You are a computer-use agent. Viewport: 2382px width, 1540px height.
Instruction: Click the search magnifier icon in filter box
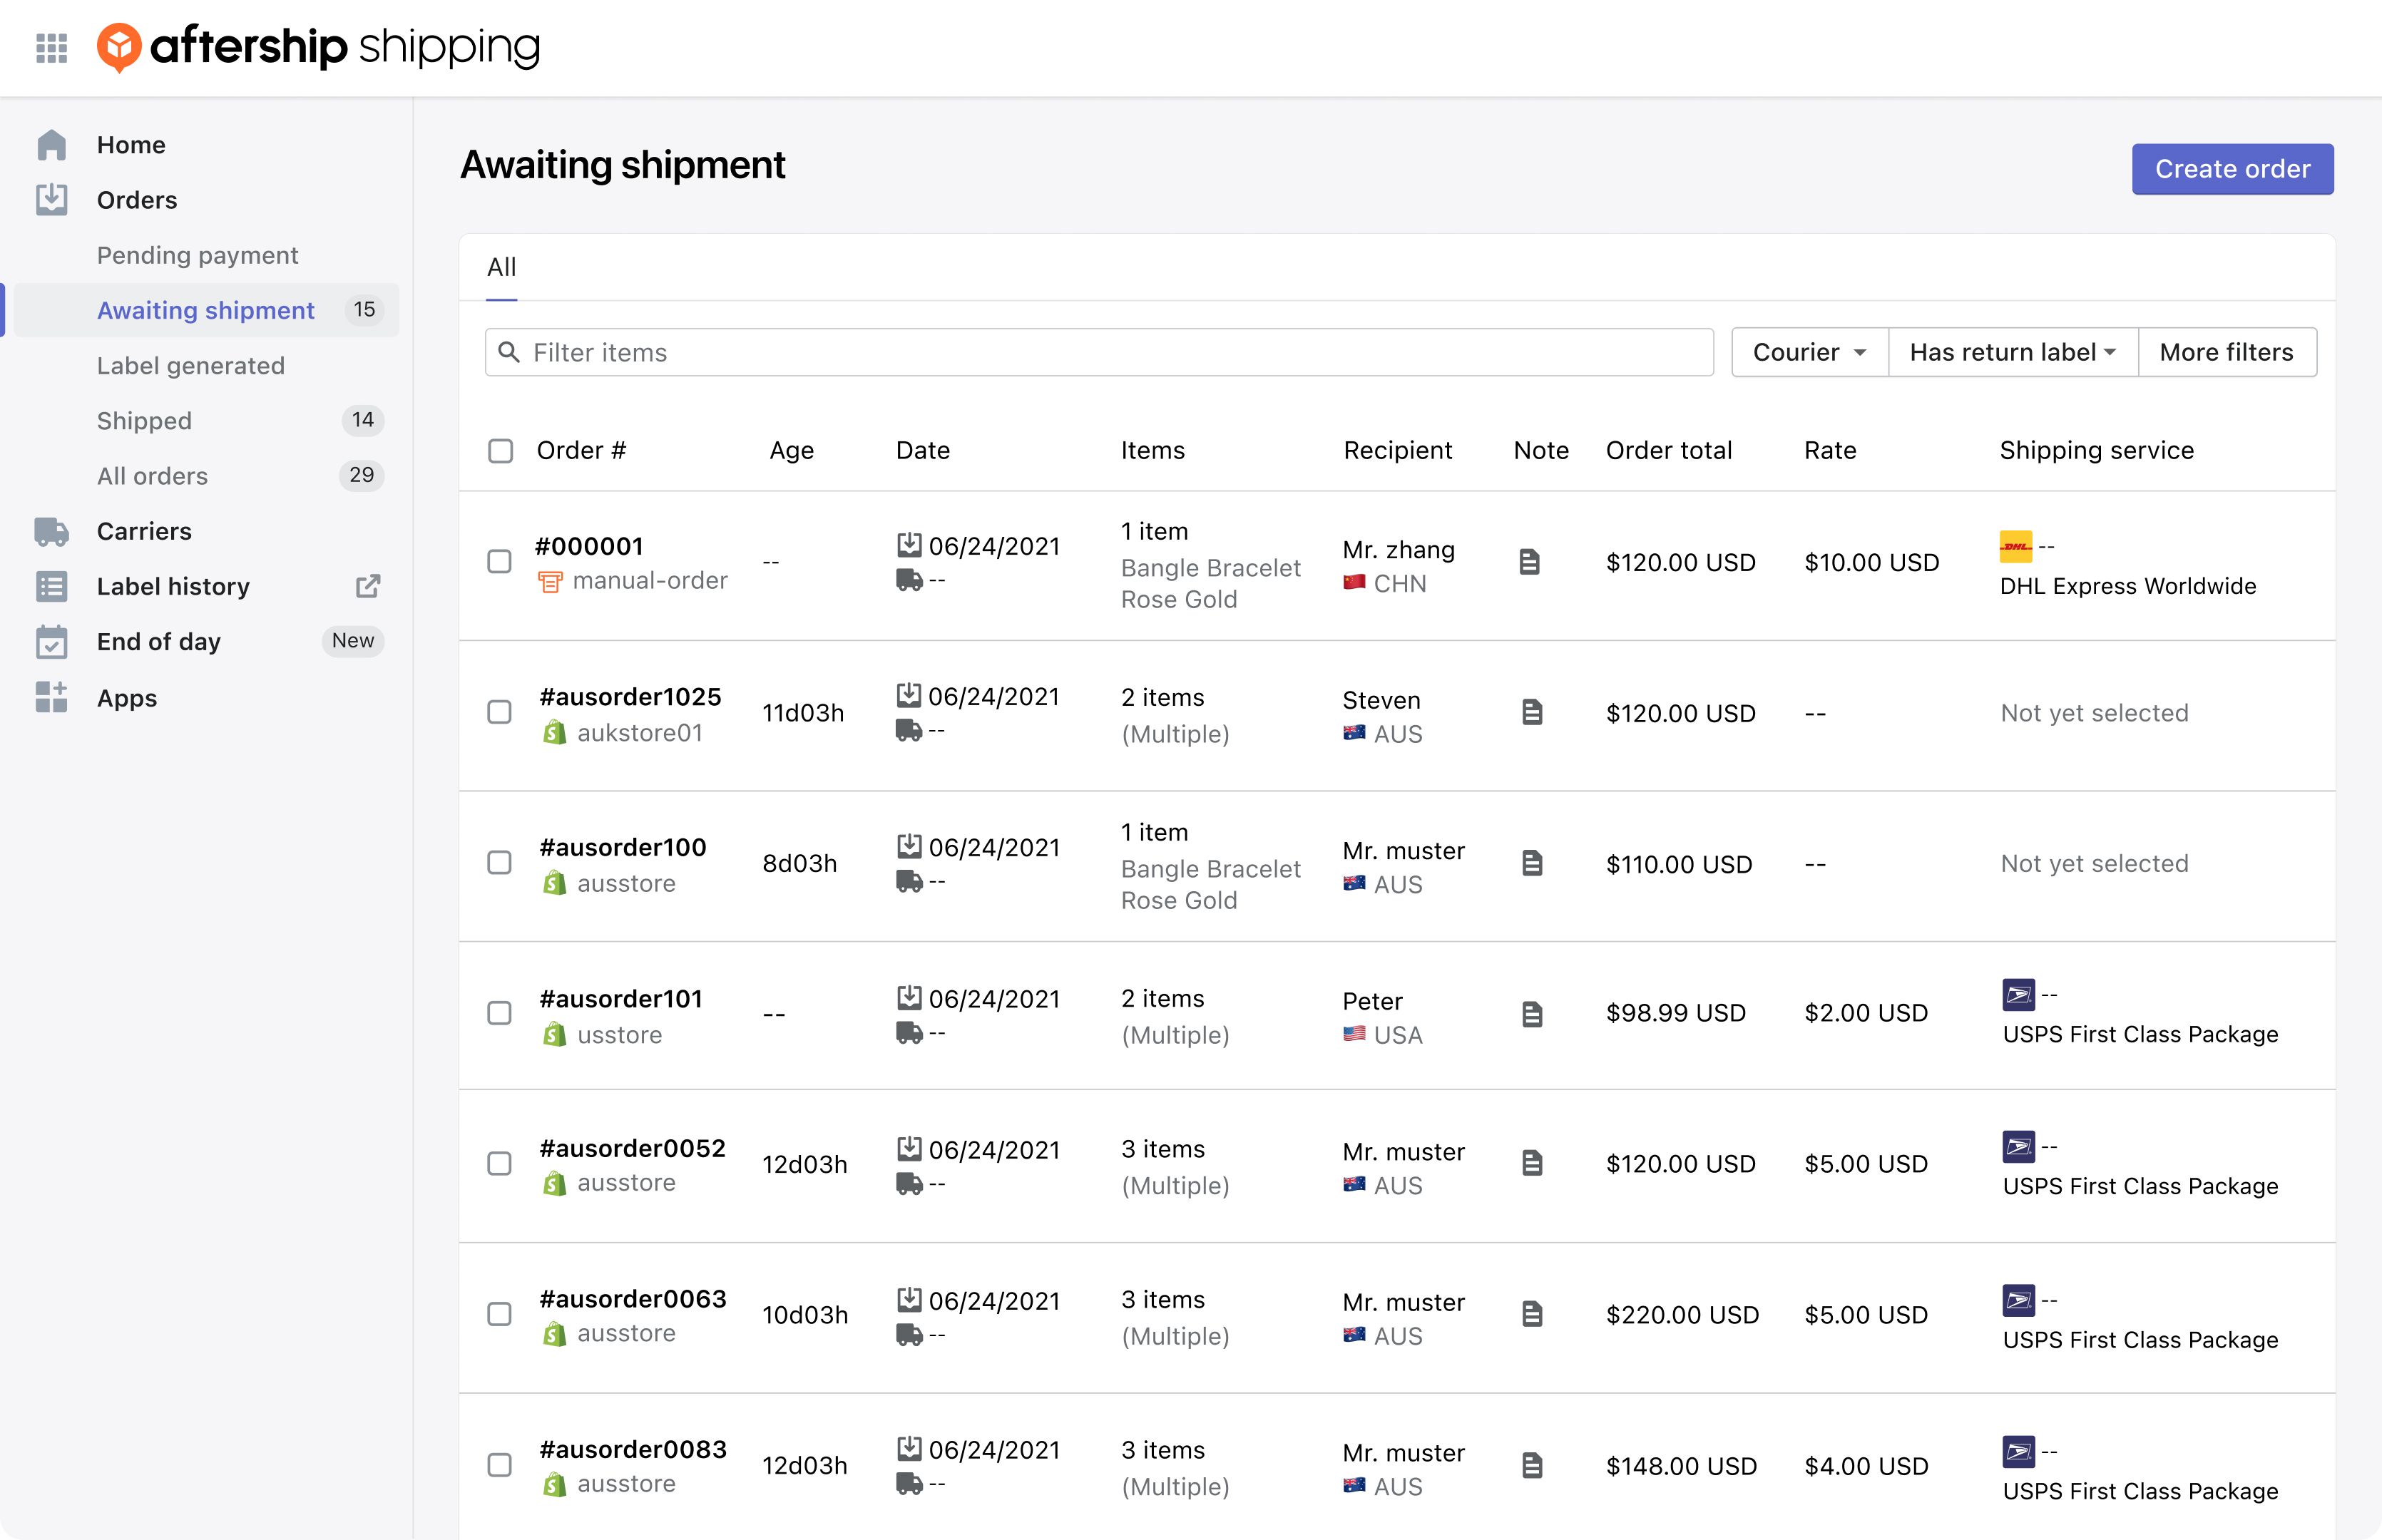(x=509, y=352)
